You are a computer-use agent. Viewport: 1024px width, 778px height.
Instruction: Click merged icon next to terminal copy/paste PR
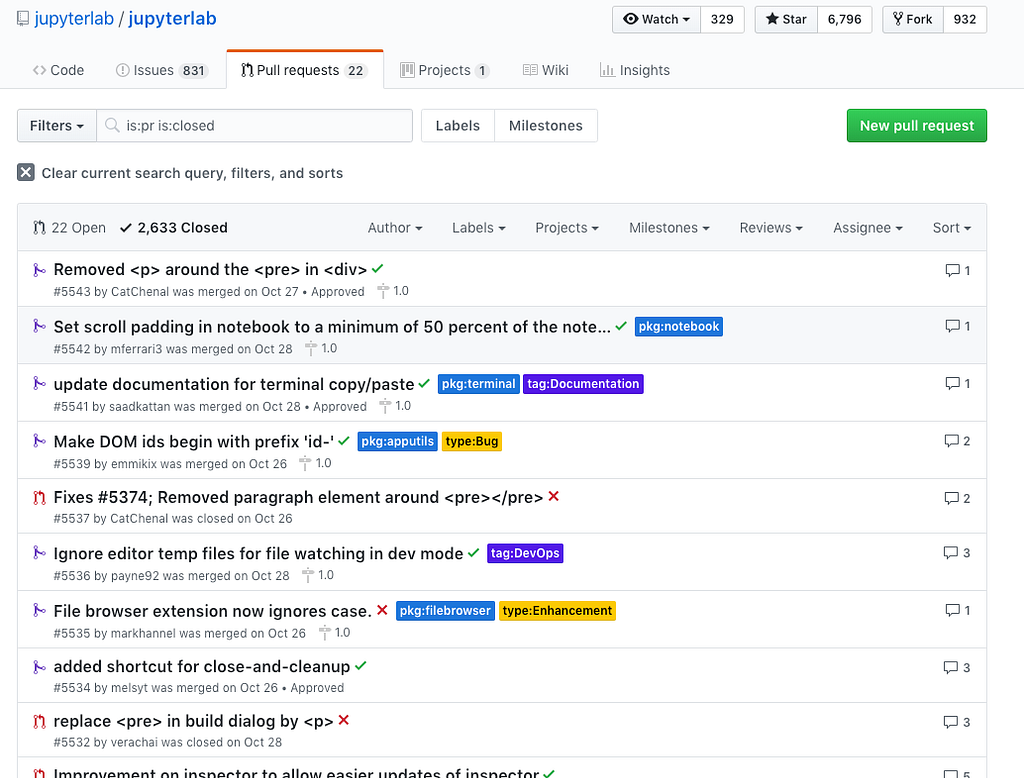(x=39, y=384)
